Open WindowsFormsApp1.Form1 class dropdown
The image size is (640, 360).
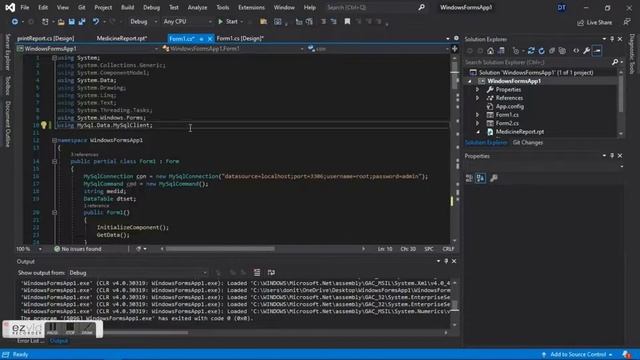coord(233,49)
